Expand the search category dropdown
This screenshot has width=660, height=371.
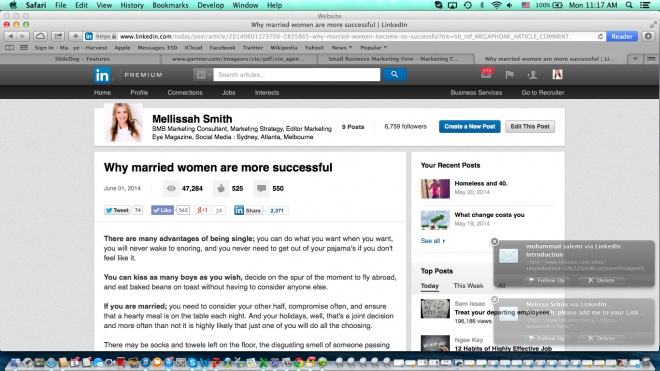(x=203, y=75)
